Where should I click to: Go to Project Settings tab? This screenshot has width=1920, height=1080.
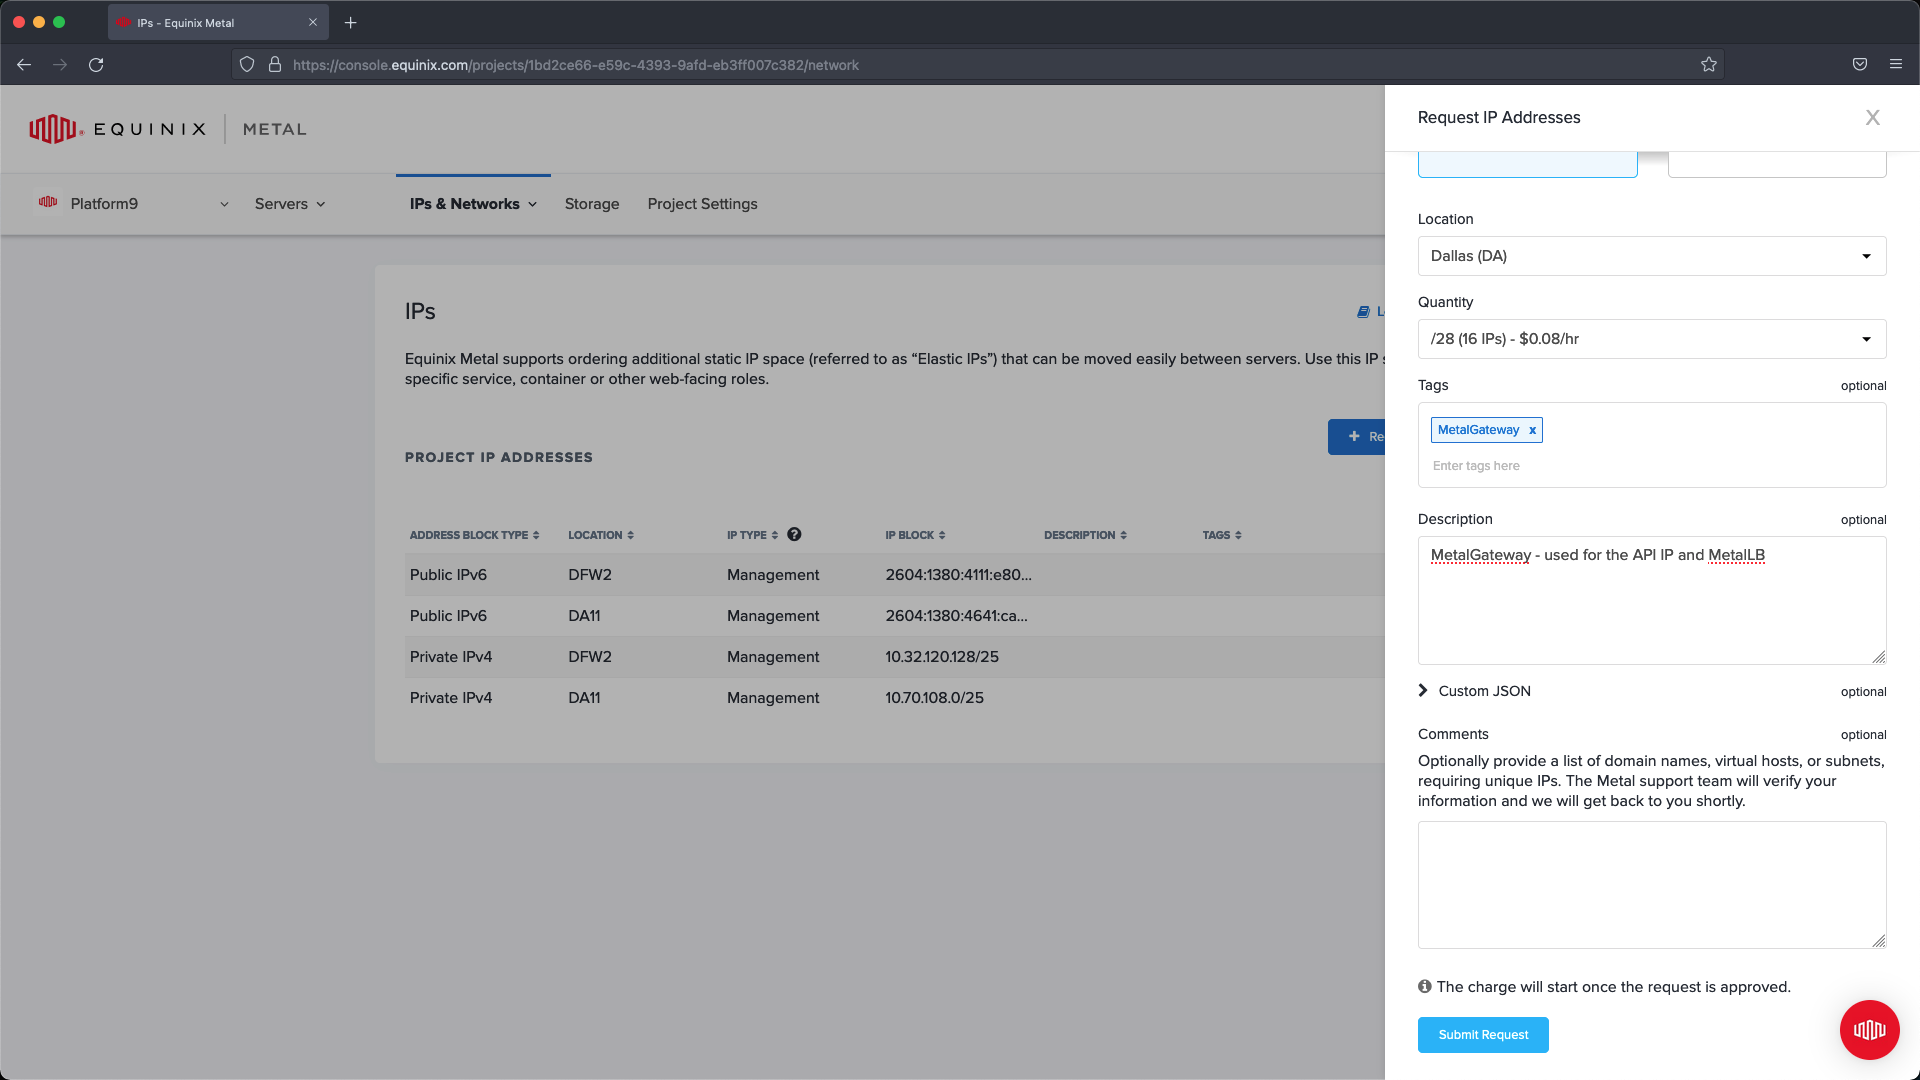[702, 204]
